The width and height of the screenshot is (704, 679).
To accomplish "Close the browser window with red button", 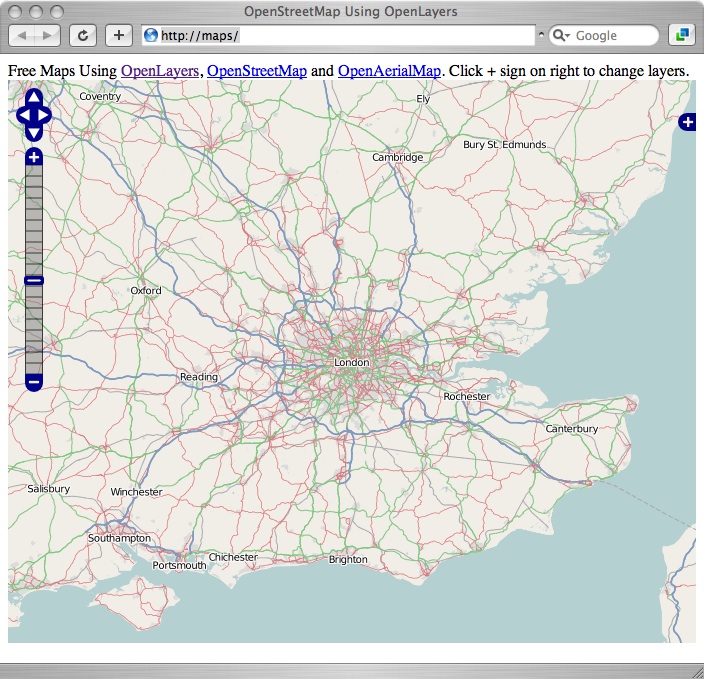I will (15, 12).
